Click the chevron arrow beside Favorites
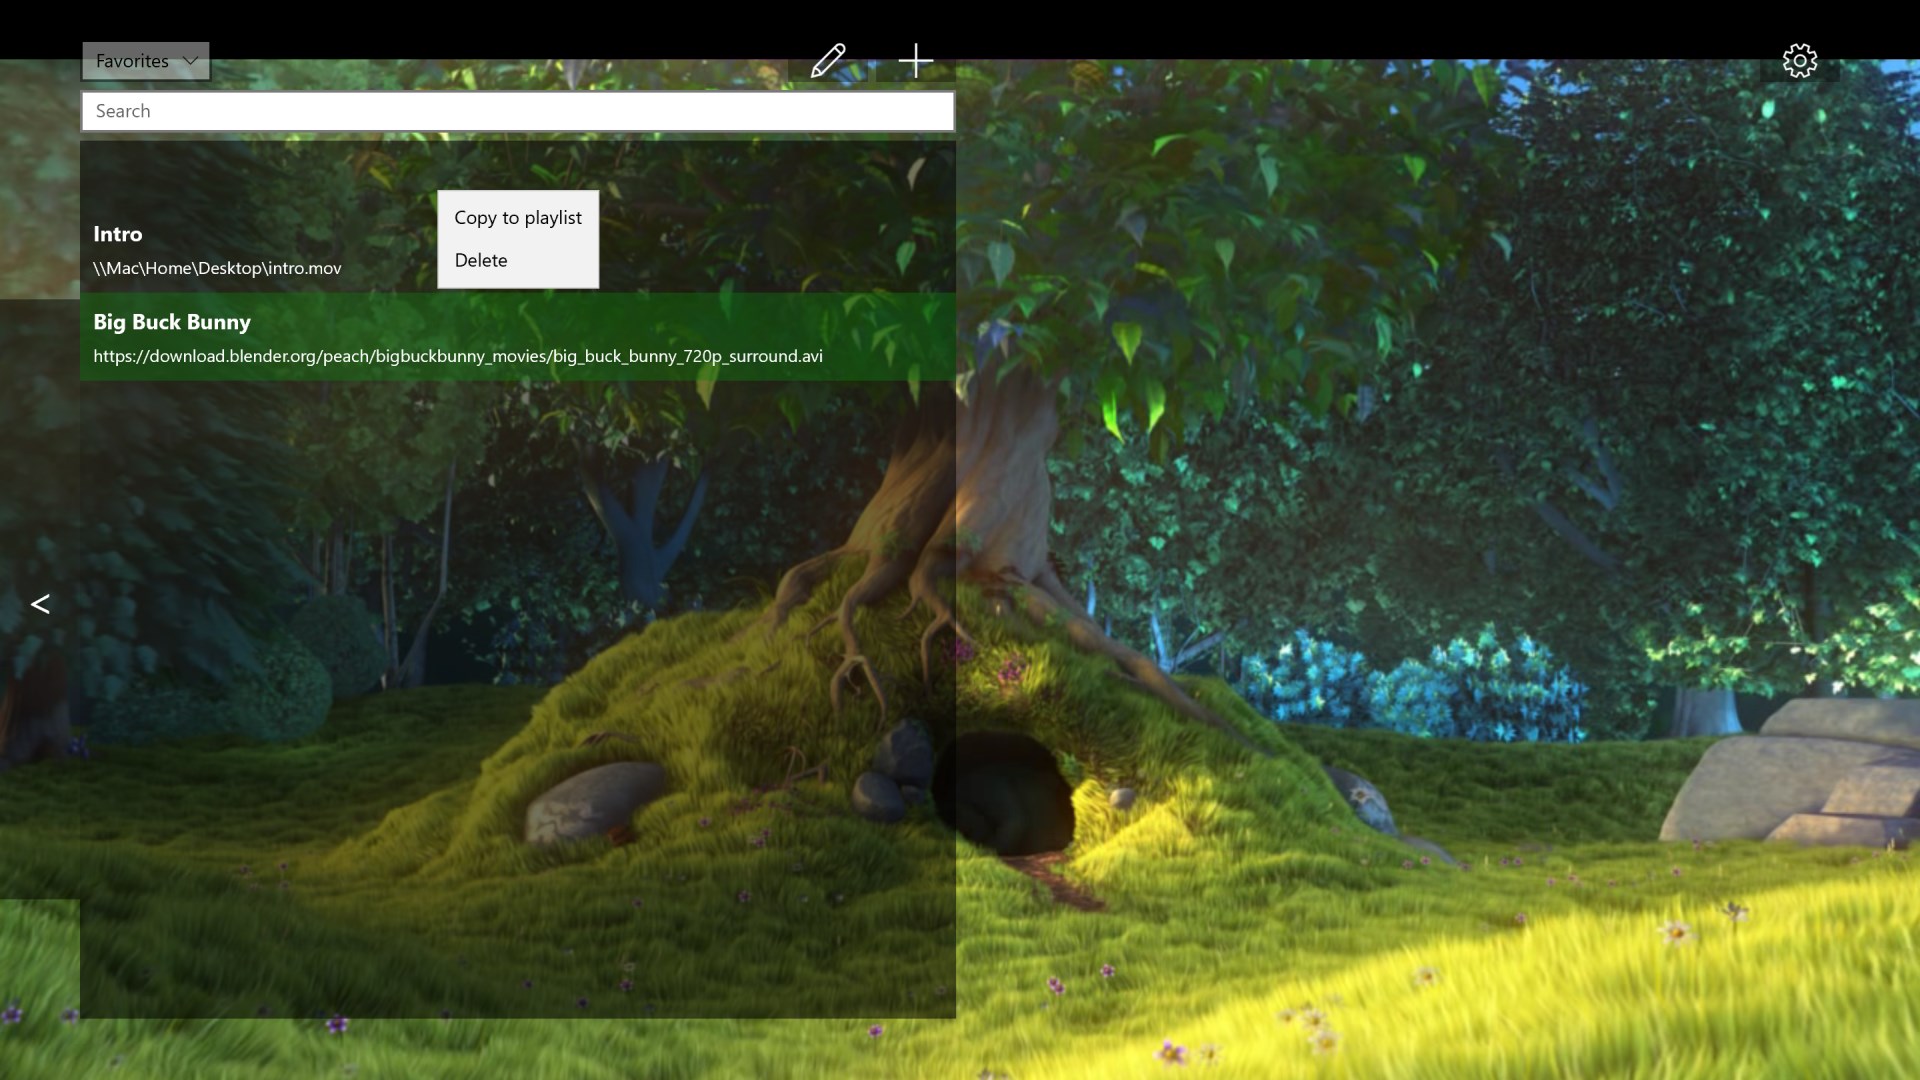The image size is (1920, 1080). click(190, 61)
